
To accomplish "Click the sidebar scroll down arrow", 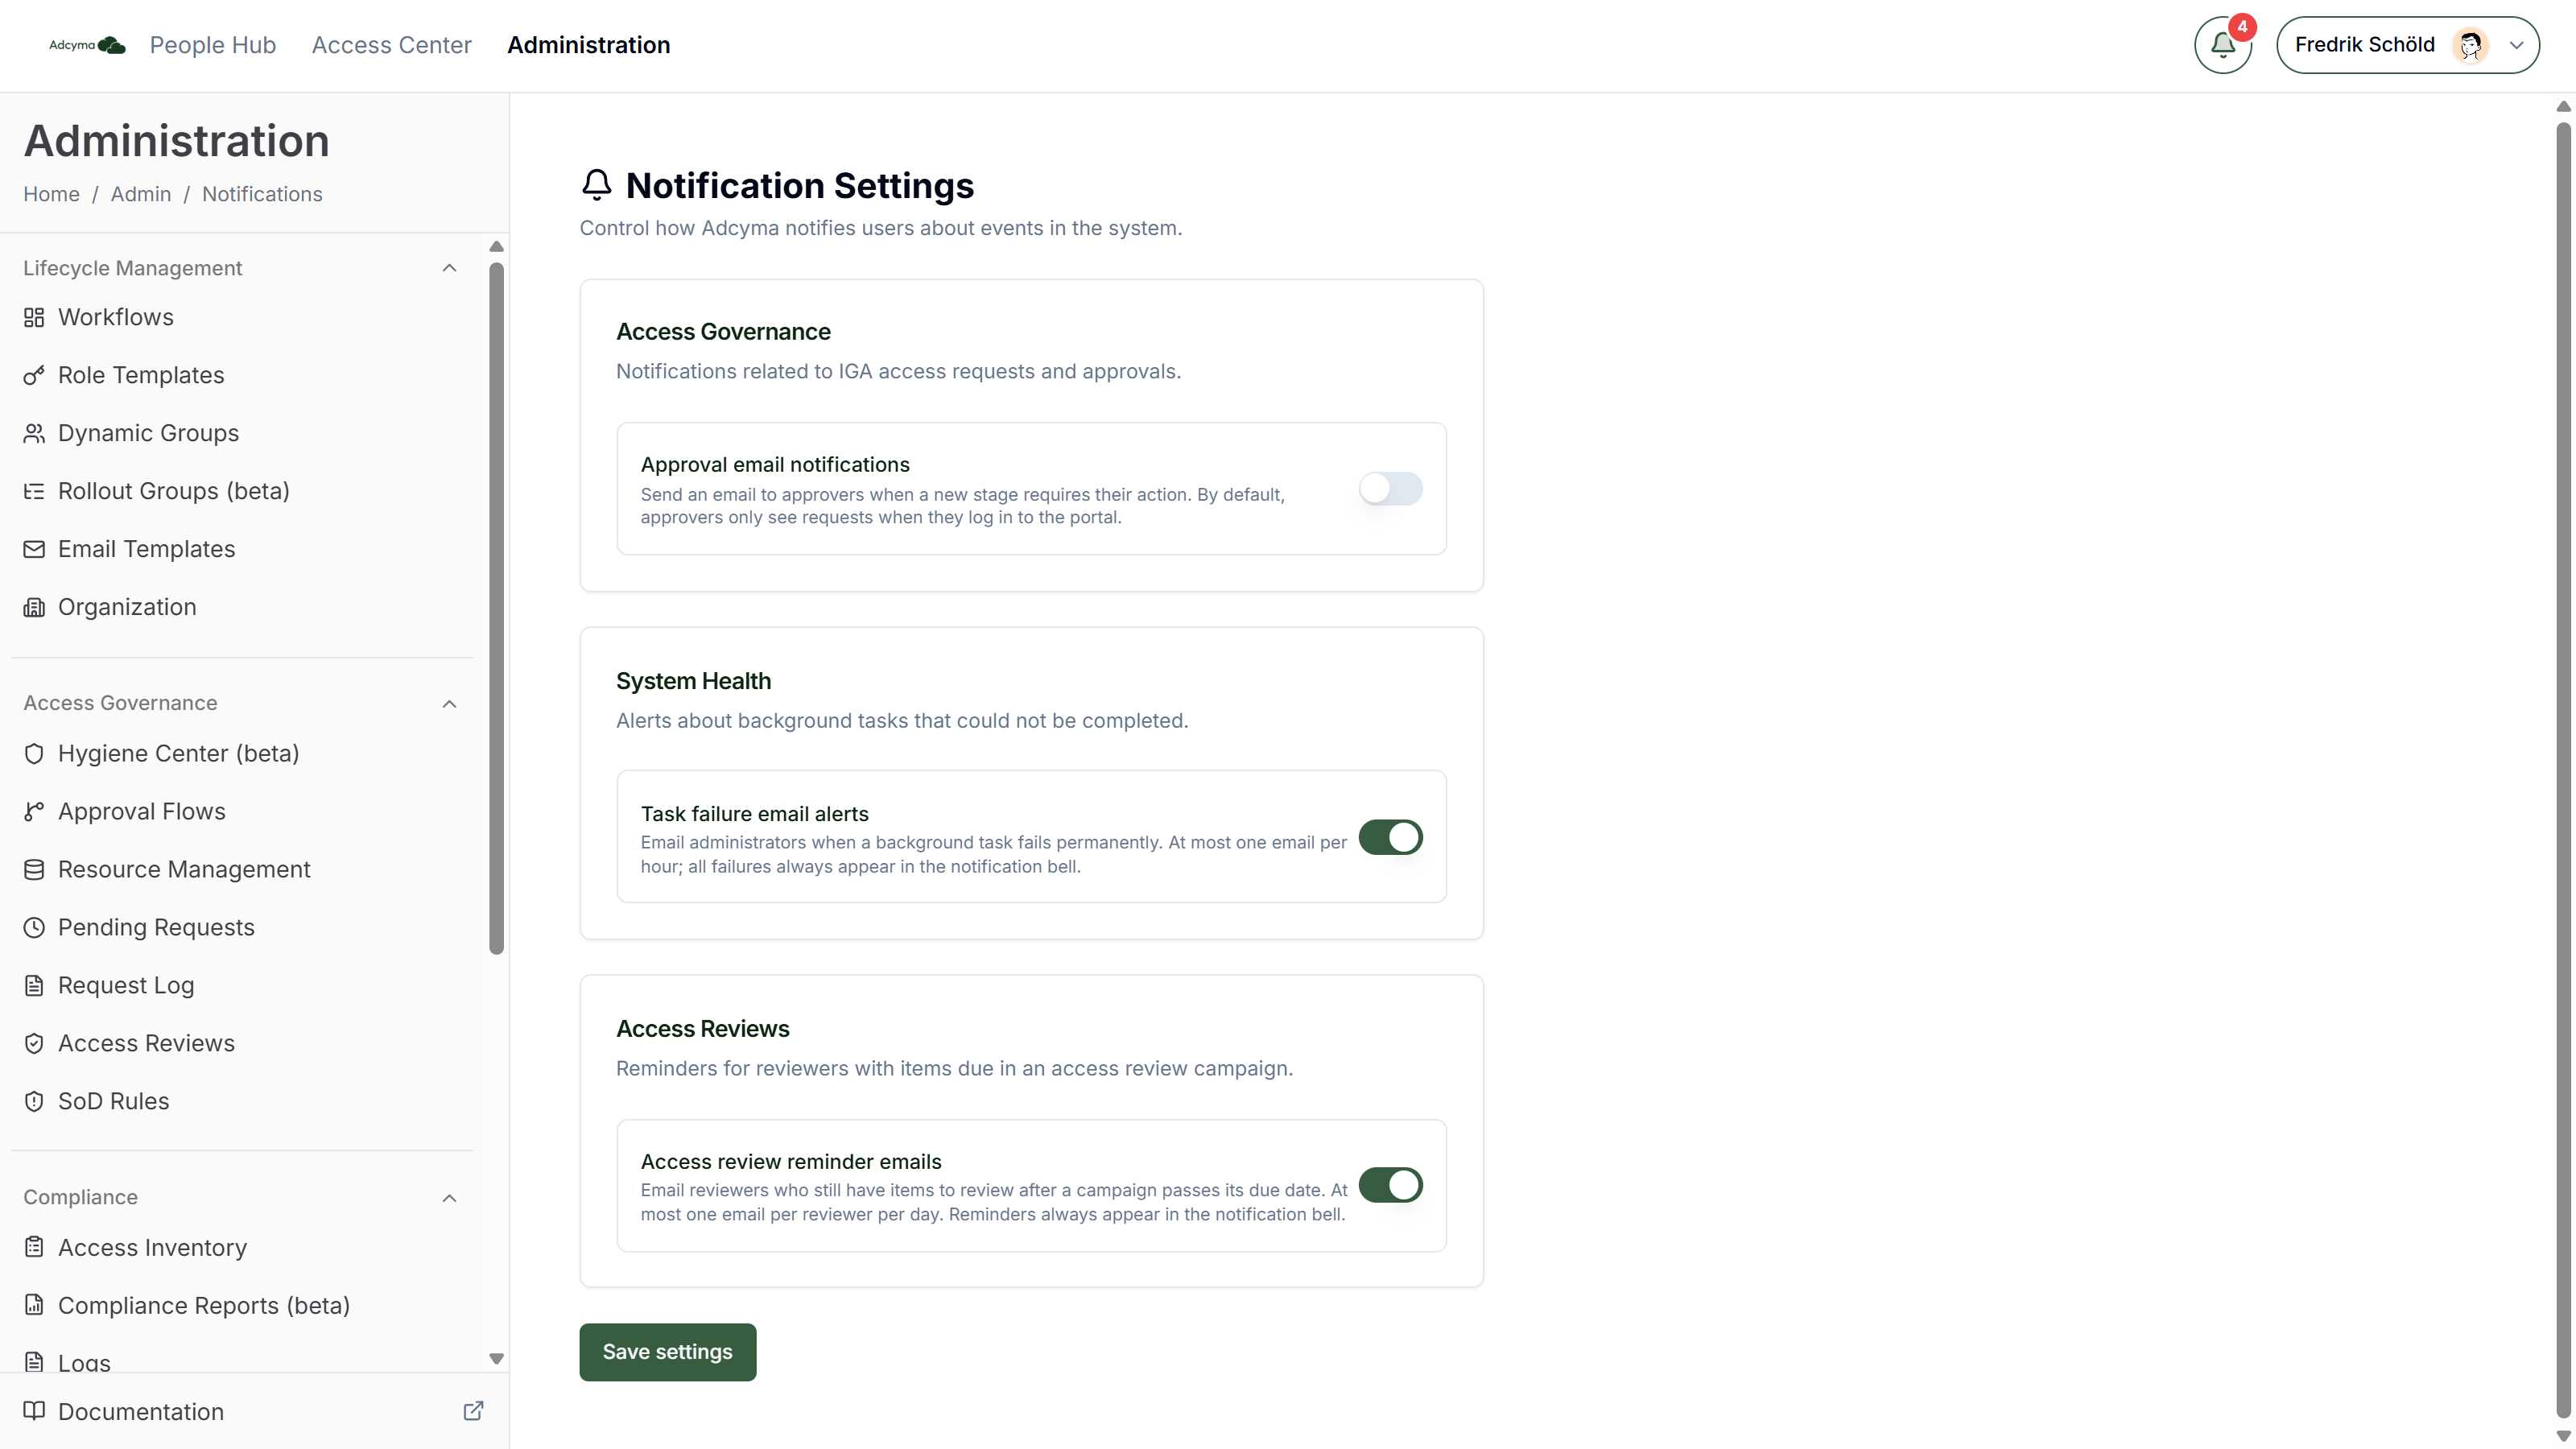I will (x=496, y=1359).
